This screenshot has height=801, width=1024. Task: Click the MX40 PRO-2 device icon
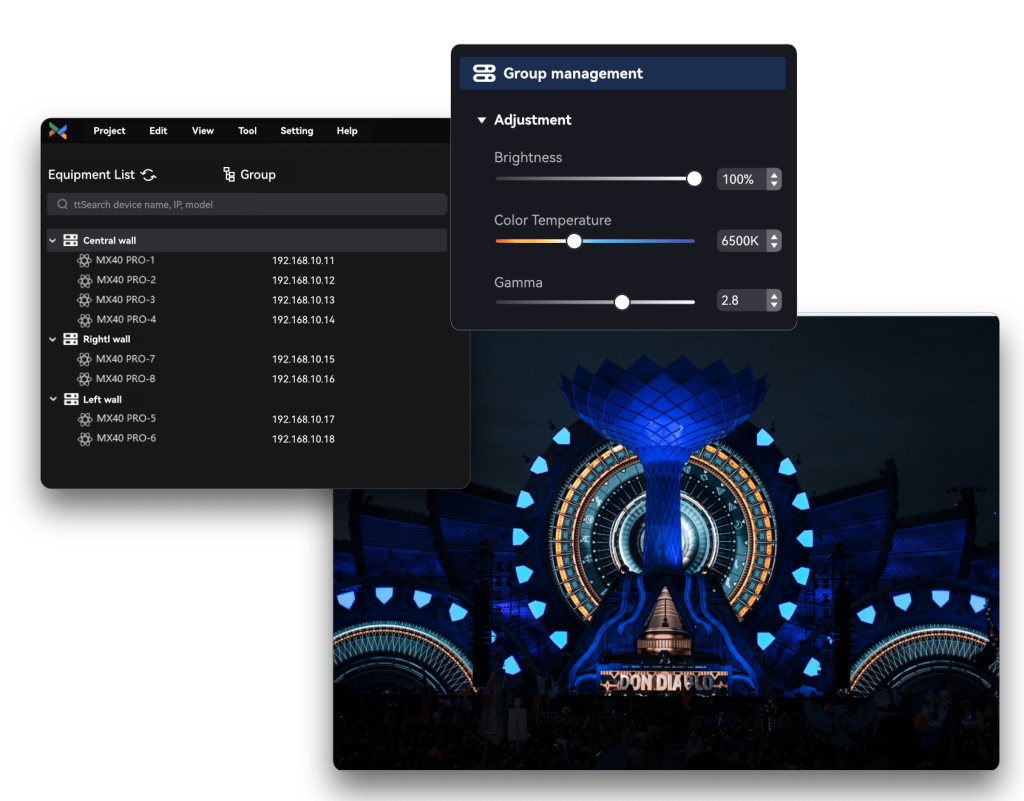tap(85, 281)
